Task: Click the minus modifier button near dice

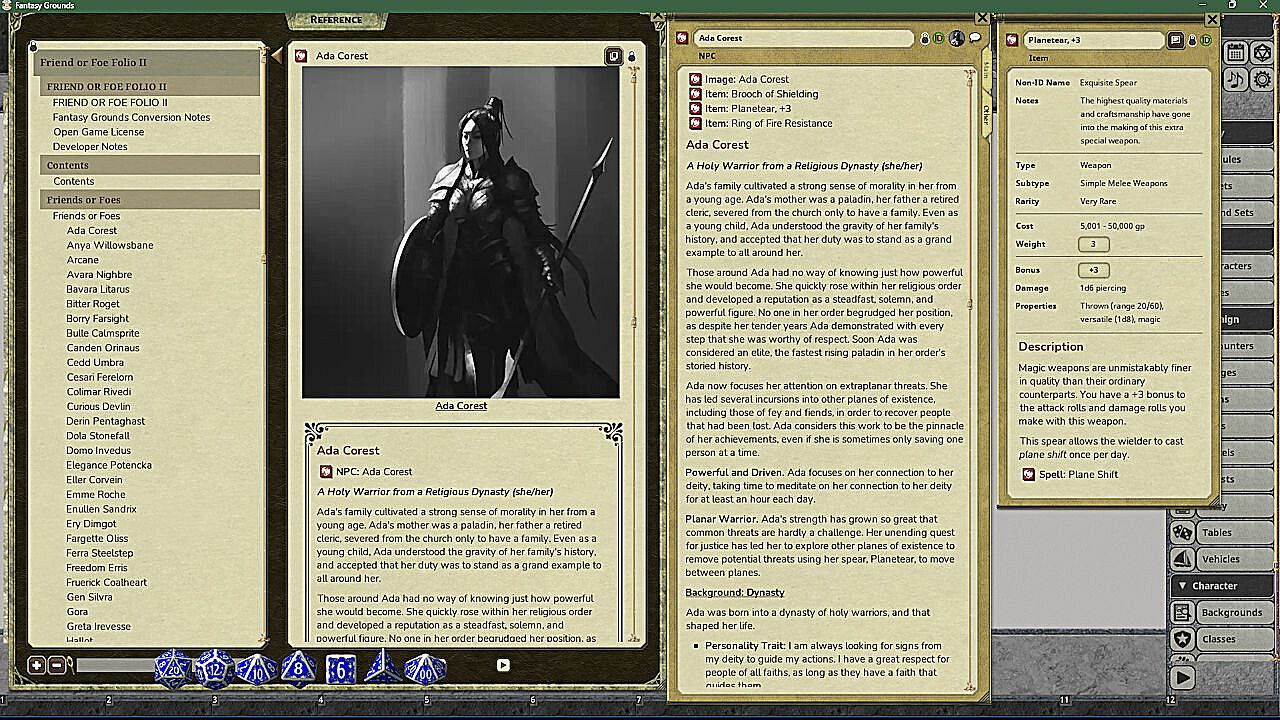Action: (57, 665)
